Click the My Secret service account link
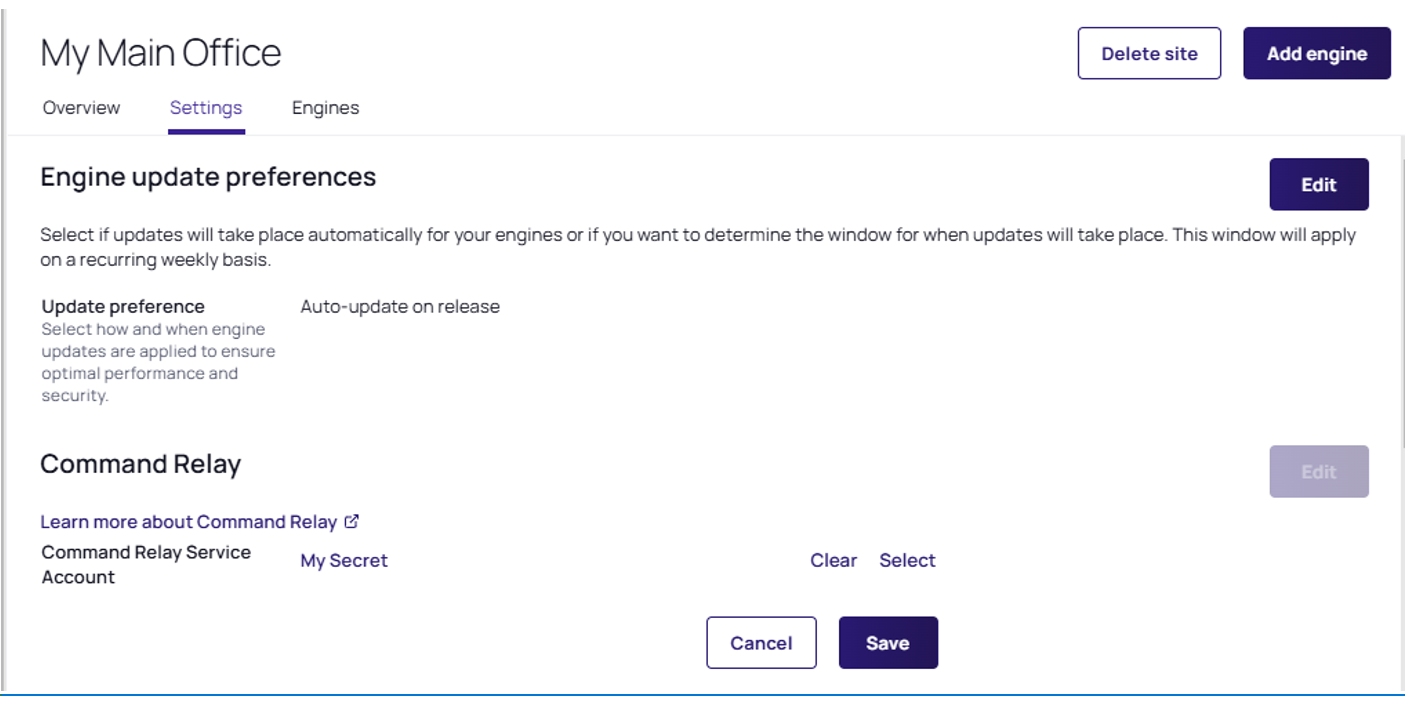Viewport: 1410px width, 703px height. tap(344, 561)
